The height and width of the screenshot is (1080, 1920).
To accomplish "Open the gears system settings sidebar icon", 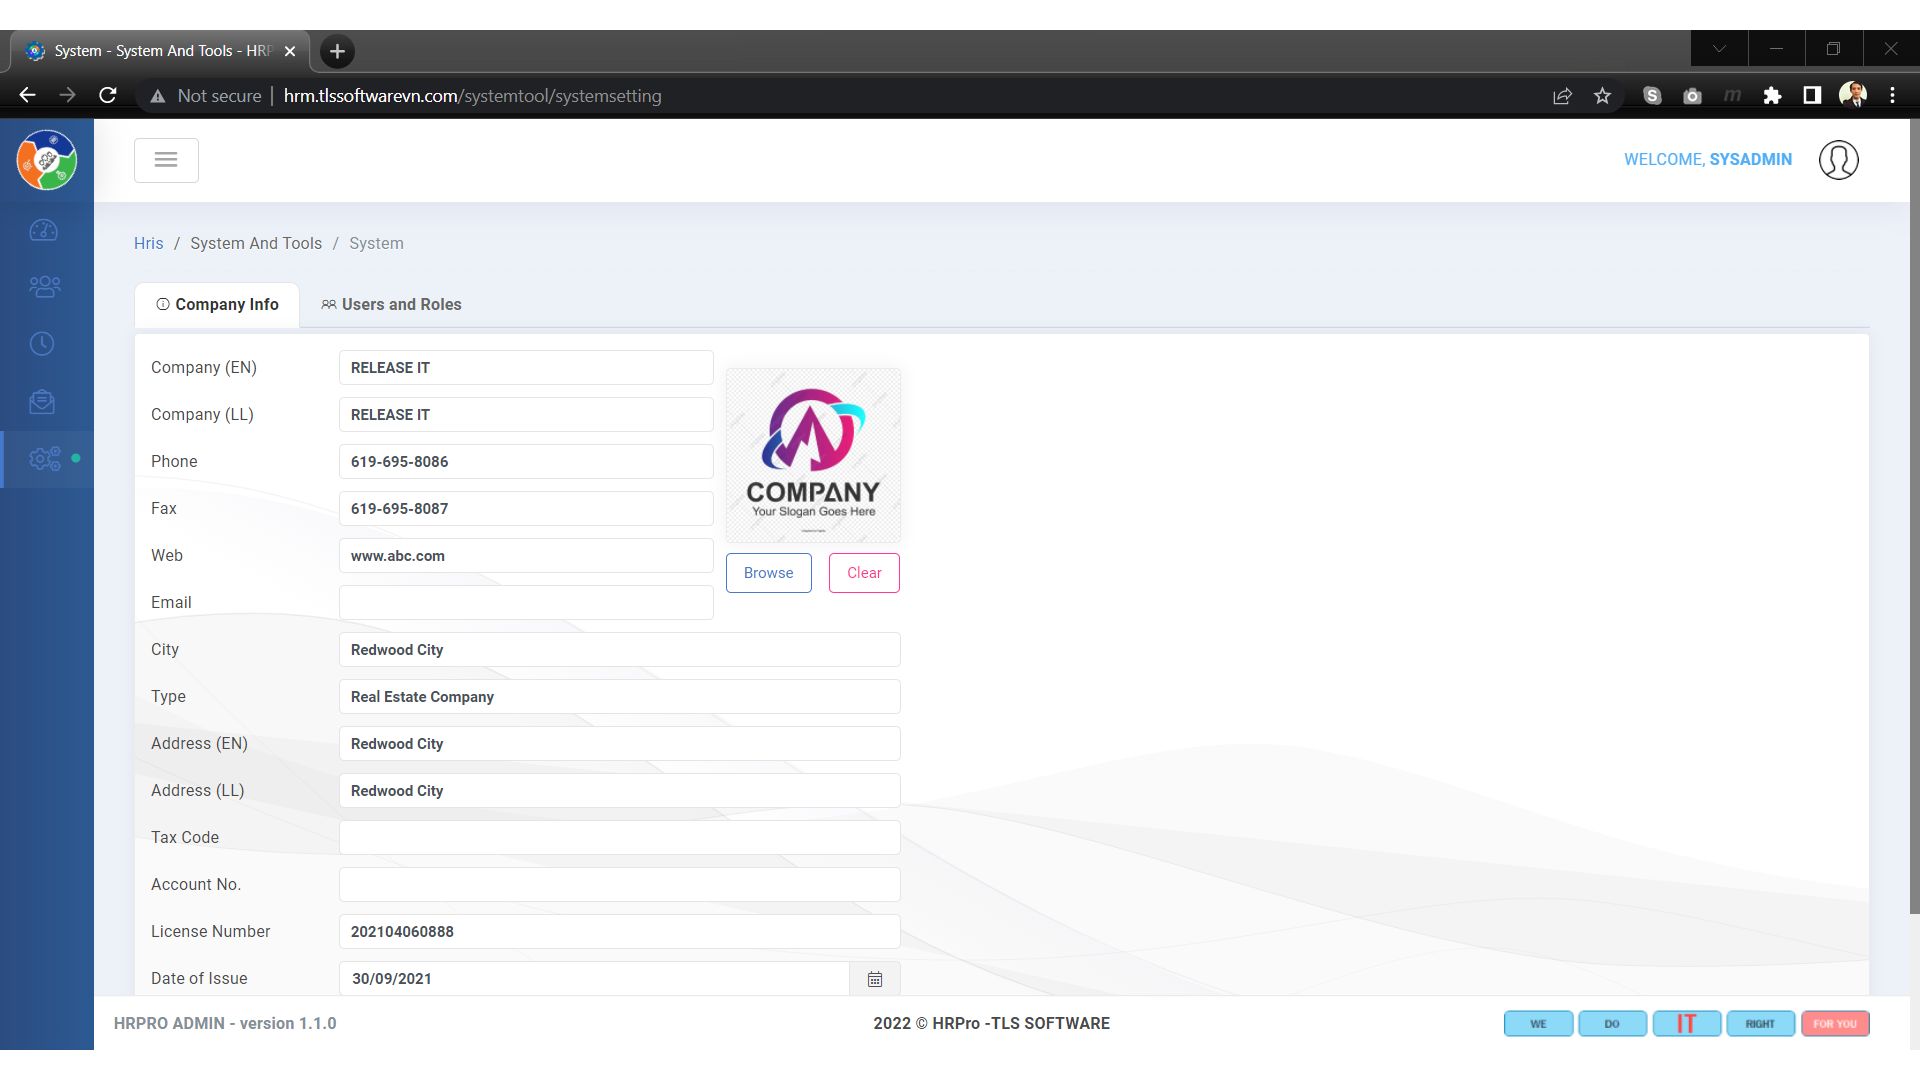I will click(45, 459).
